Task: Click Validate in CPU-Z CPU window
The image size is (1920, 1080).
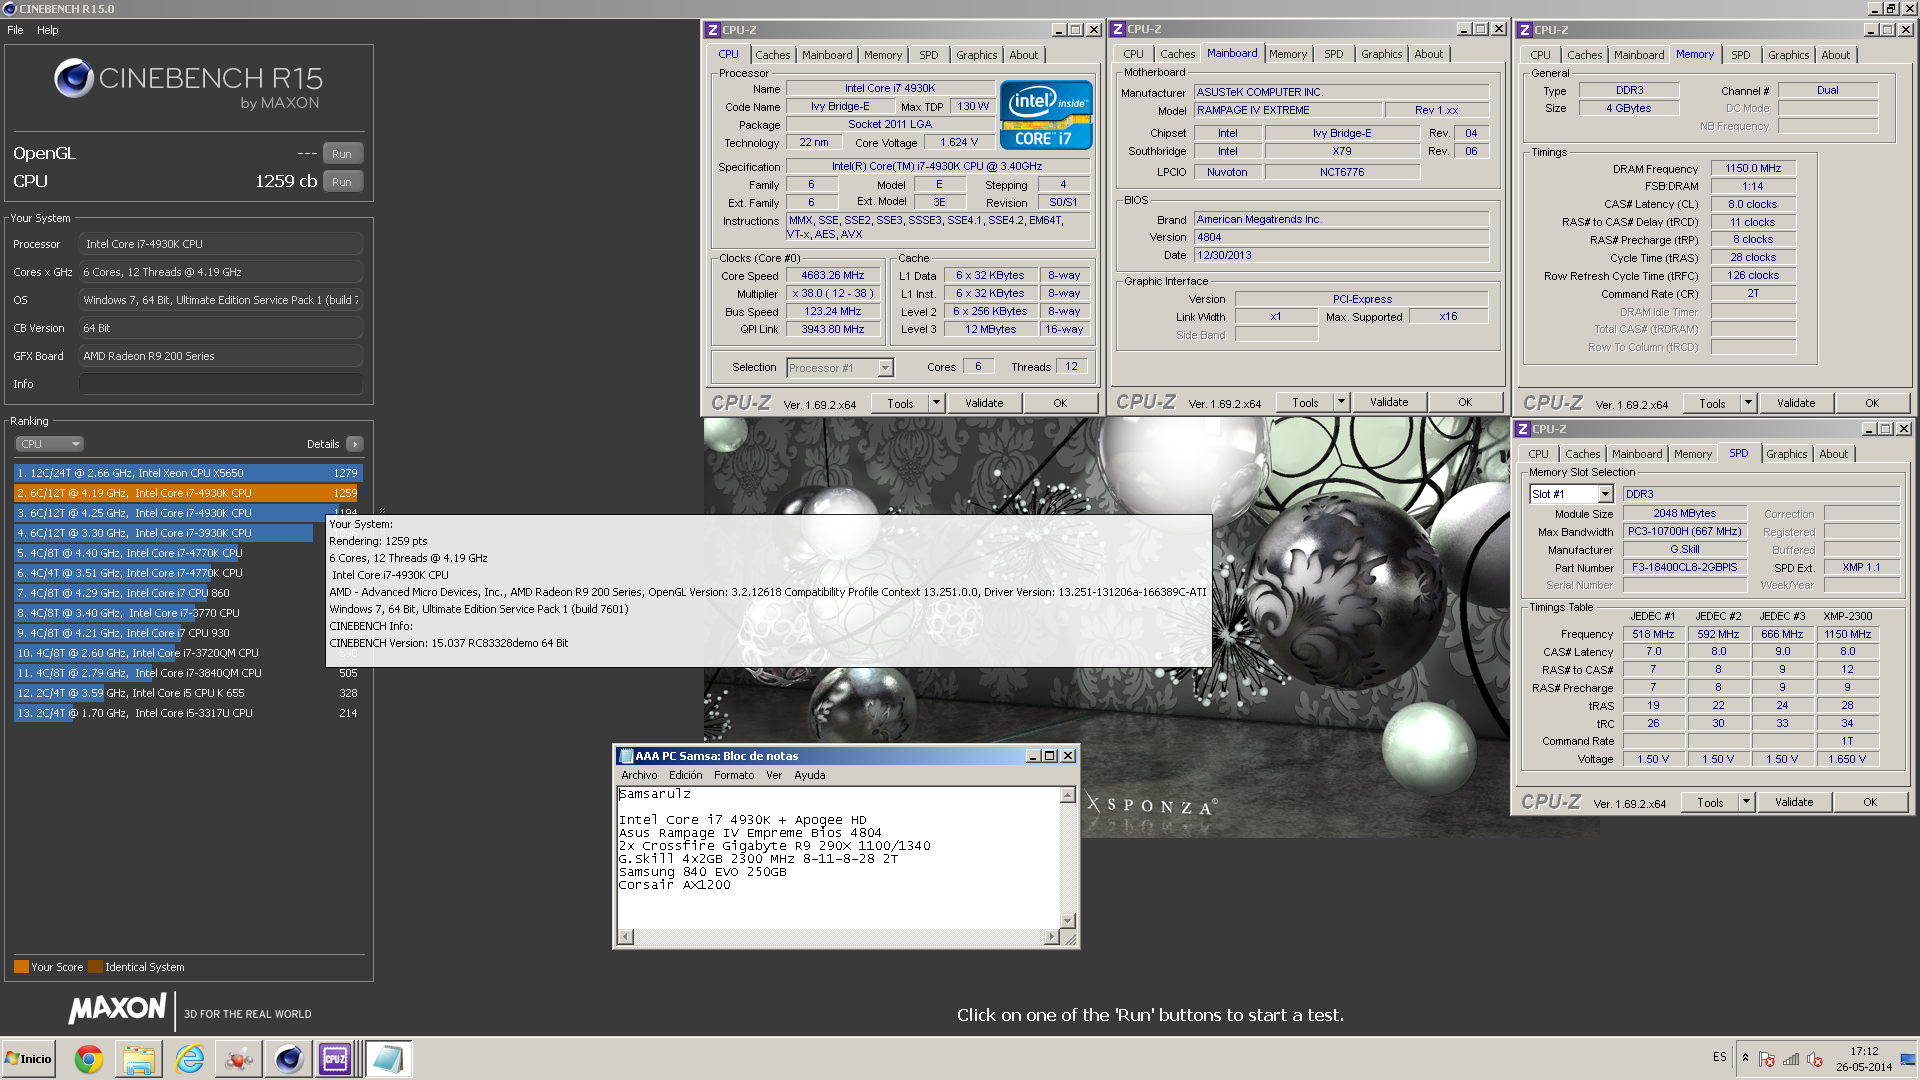Action: (x=984, y=403)
